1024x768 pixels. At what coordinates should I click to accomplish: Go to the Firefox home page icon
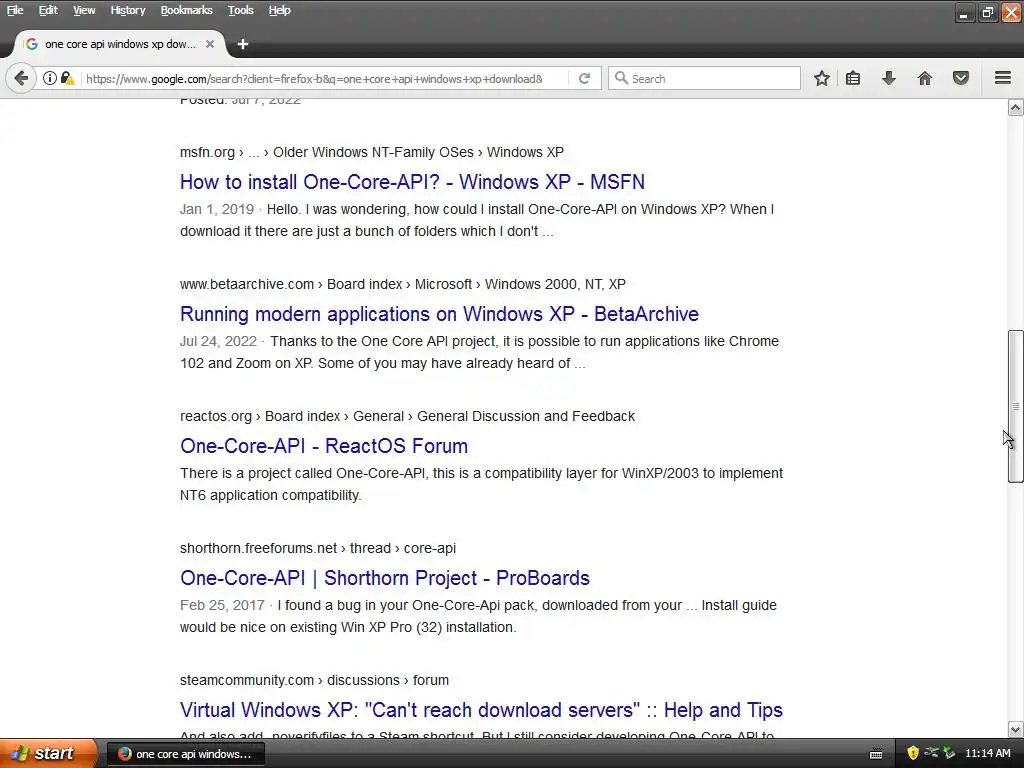click(925, 78)
